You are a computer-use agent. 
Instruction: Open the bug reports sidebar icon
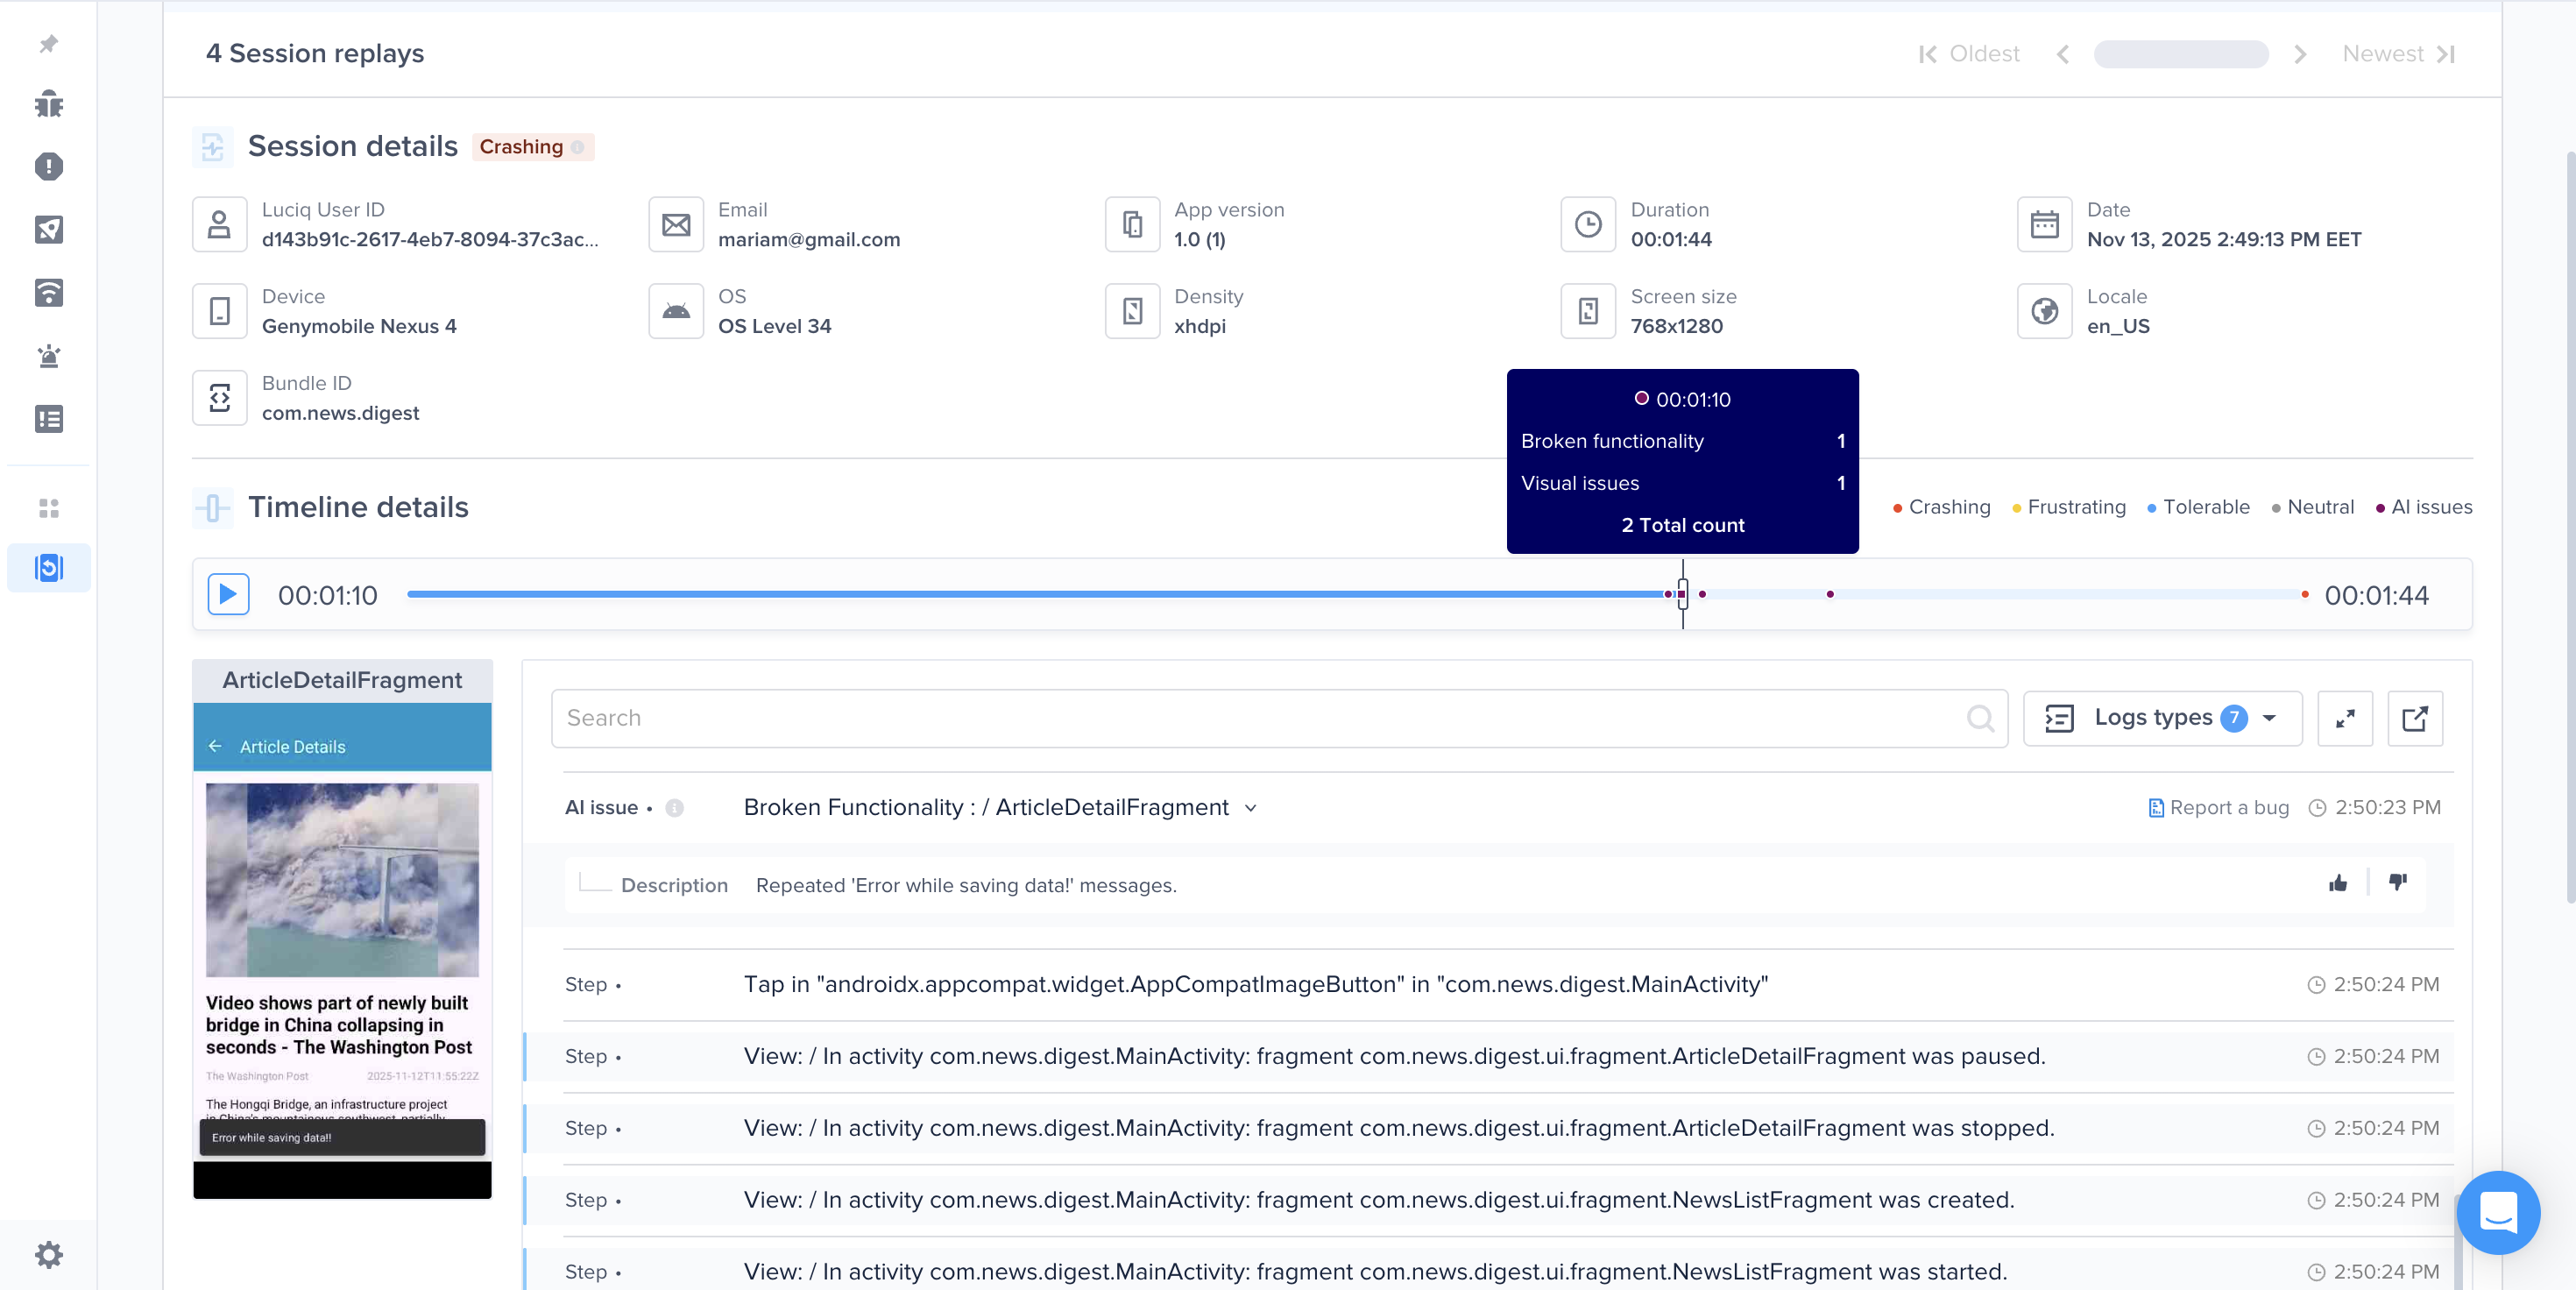point(48,104)
